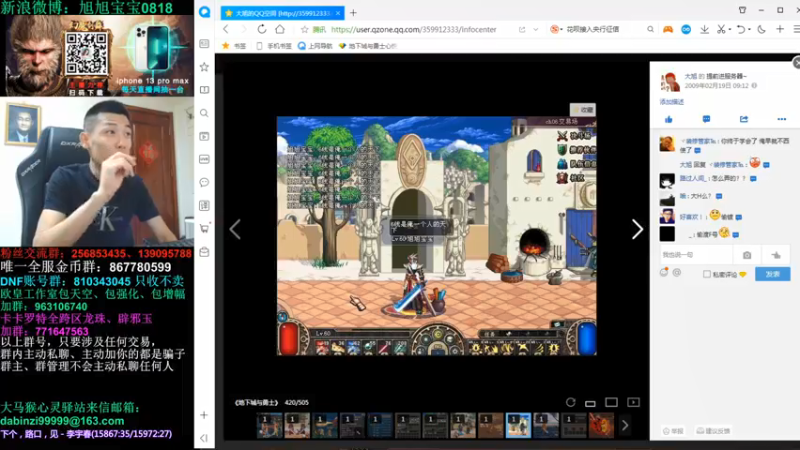Open the 书签 bookmarks item
800x450 pixels.
coord(234,46)
